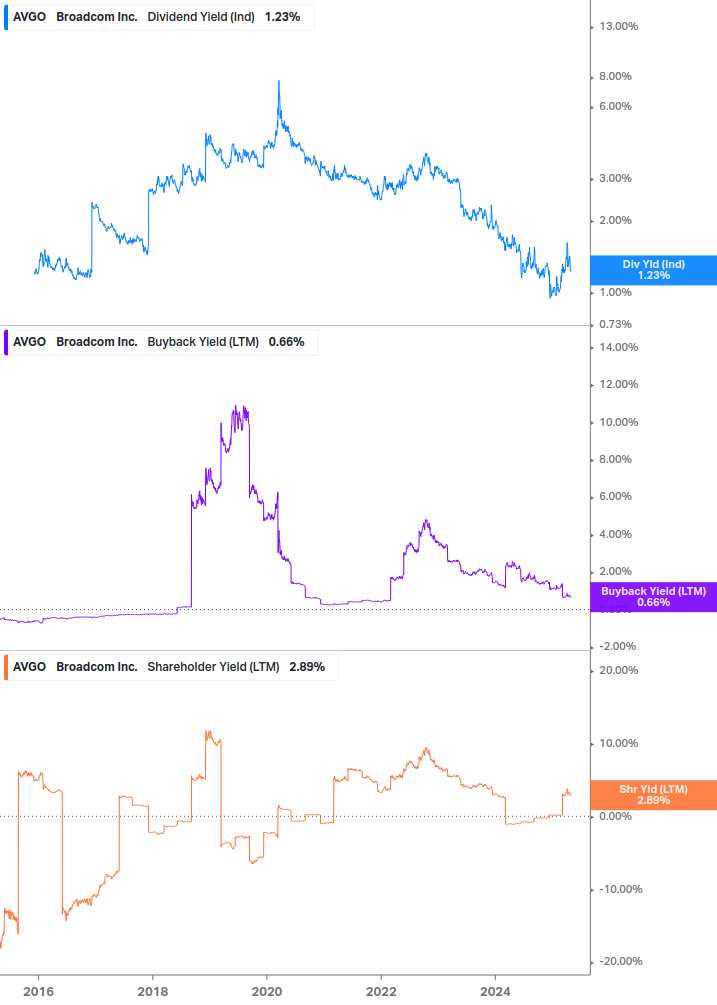Click the -2.00% tick on buyback axis
The width and height of the screenshot is (717, 1005).
(x=617, y=646)
